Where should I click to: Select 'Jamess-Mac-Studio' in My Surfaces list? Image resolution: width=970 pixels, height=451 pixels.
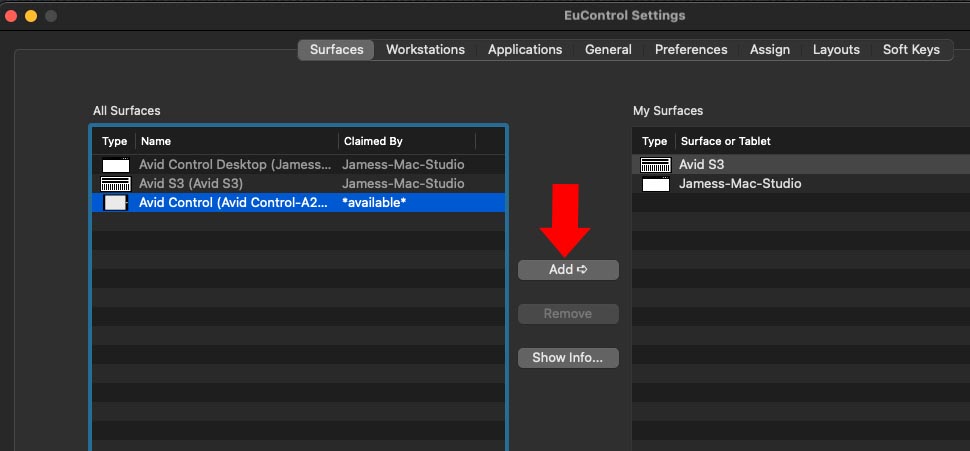click(740, 184)
